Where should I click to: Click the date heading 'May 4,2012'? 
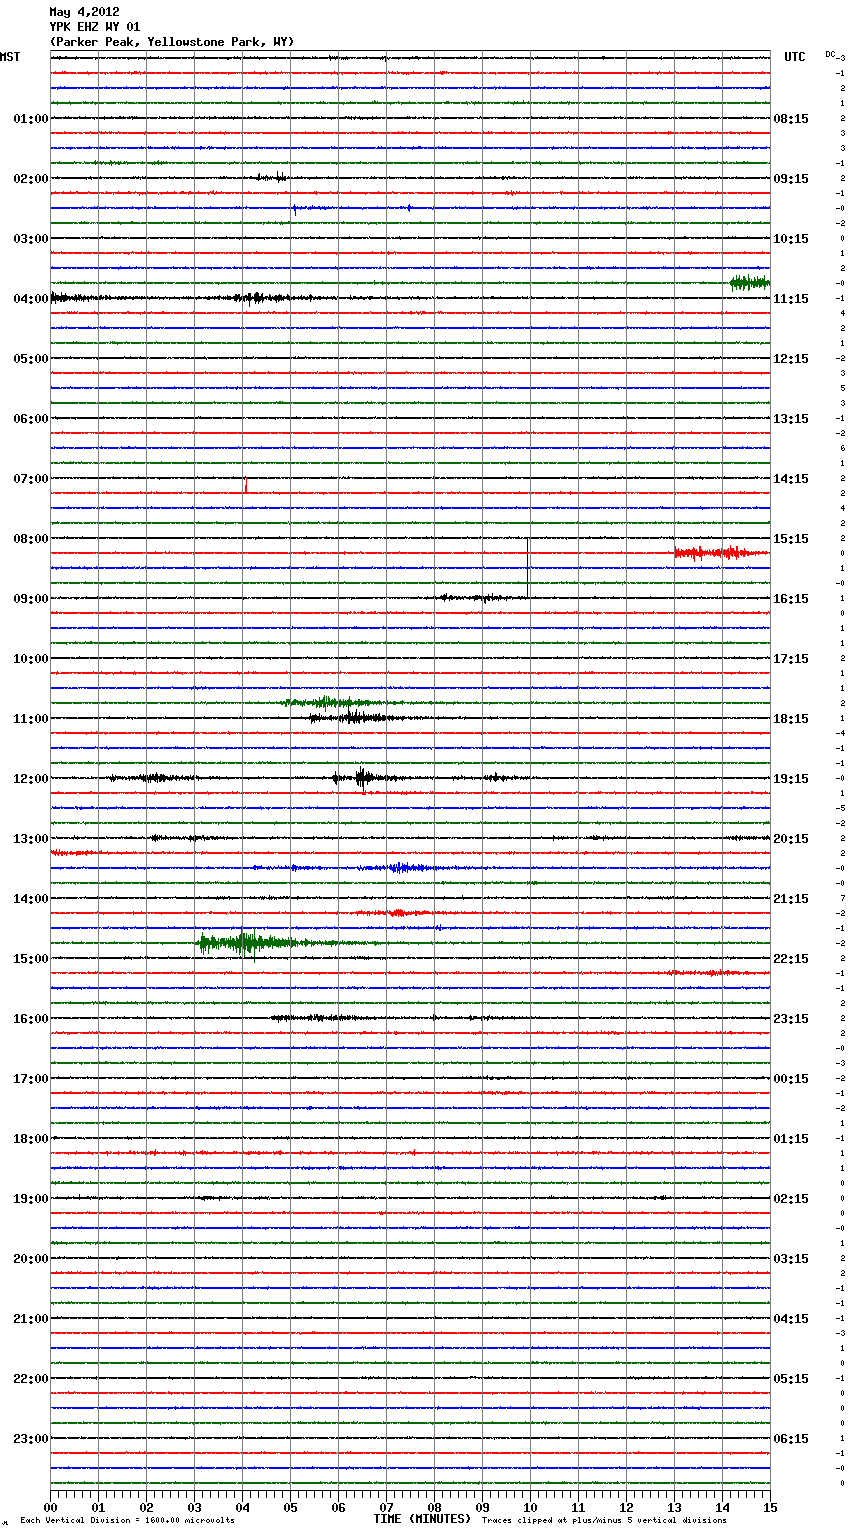pyautogui.click(x=84, y=13)
